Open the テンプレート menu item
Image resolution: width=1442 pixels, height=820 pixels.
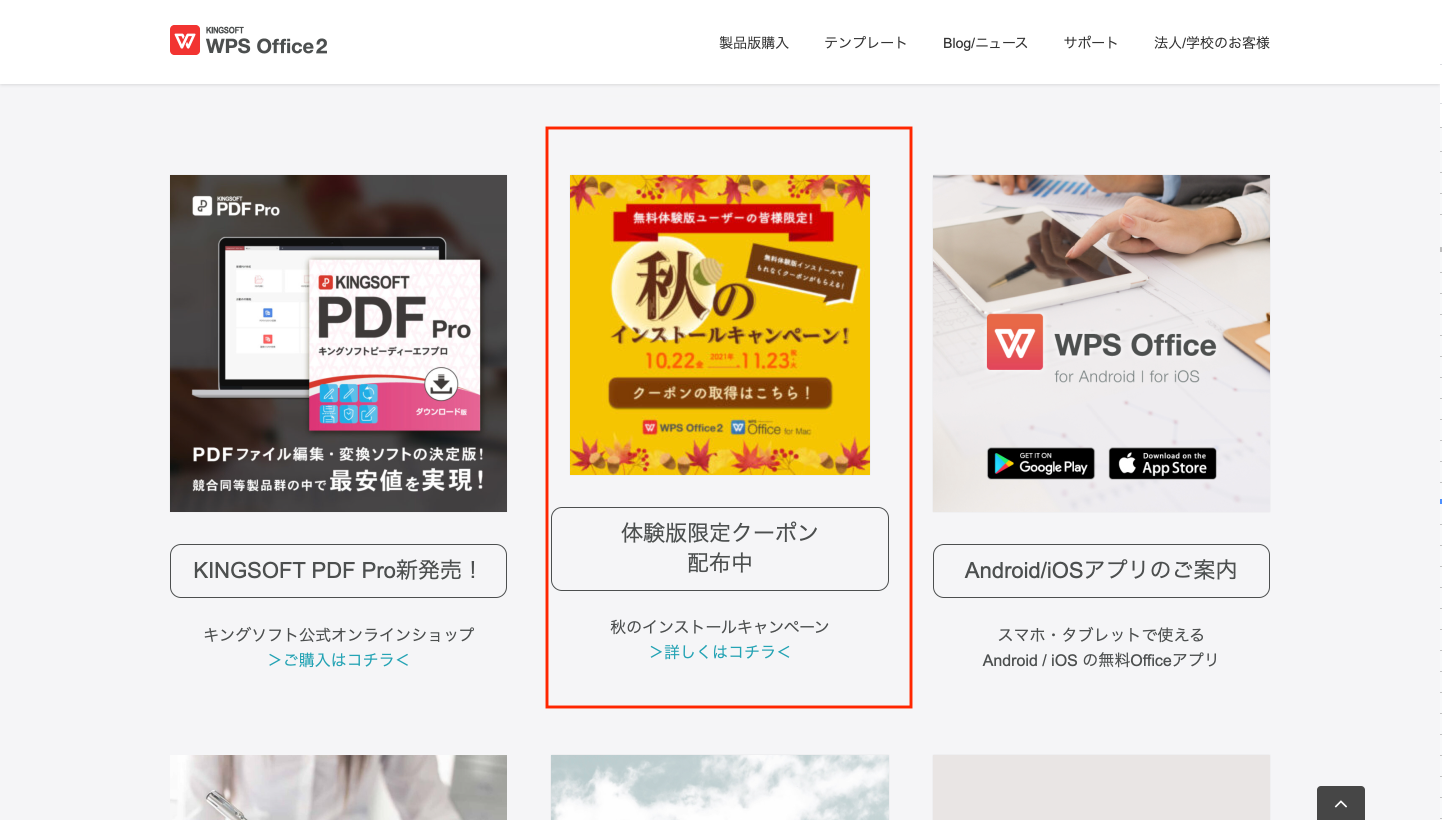tap(866, 43)
